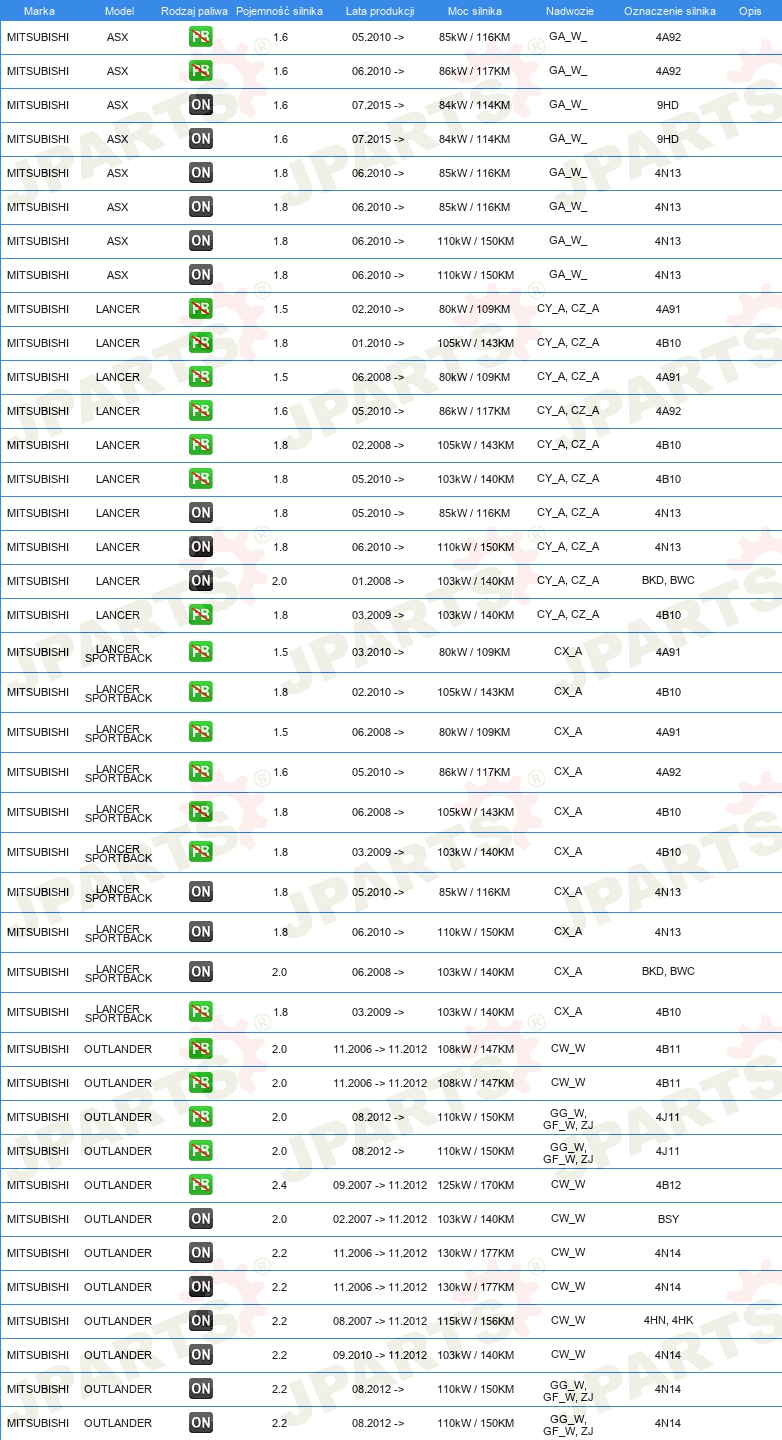Click engine code BSY
This screenshot has height=1440, width=782.
[x=668, y=1219]
